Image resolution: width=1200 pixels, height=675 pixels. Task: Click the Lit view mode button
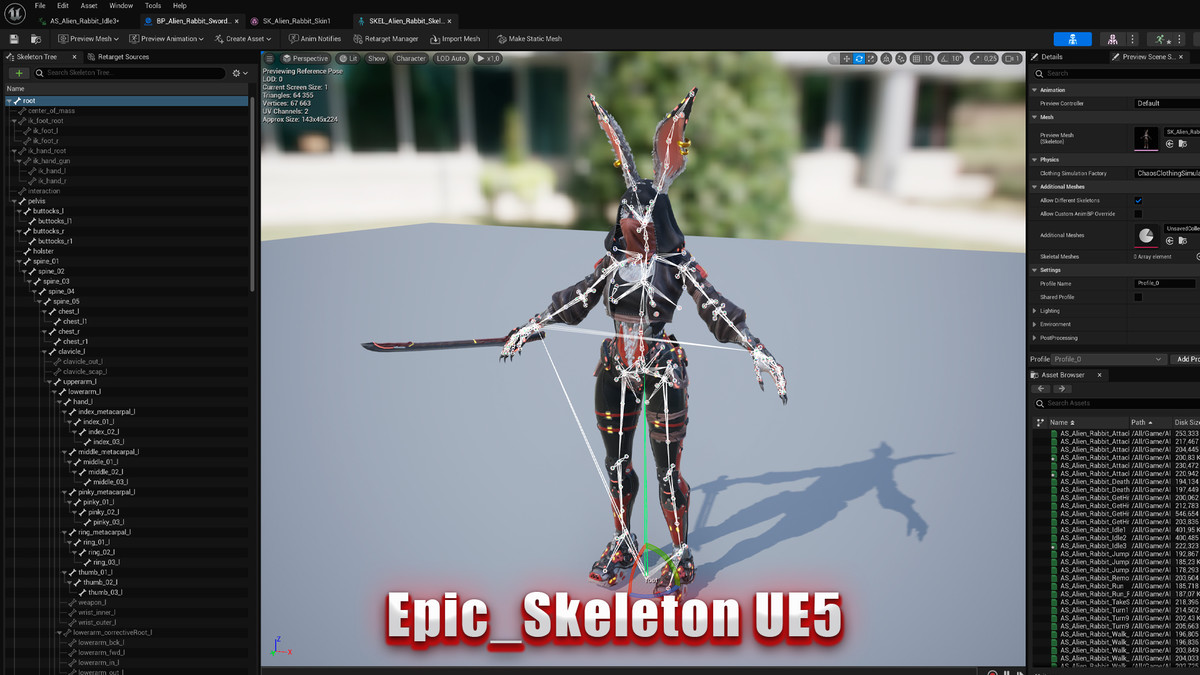click(348, 59)
